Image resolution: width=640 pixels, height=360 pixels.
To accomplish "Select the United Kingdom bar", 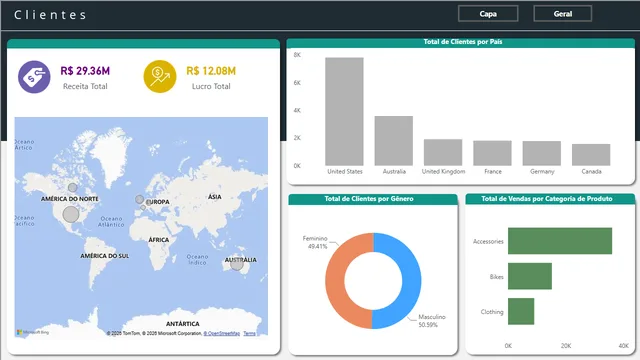I will 443,152.
